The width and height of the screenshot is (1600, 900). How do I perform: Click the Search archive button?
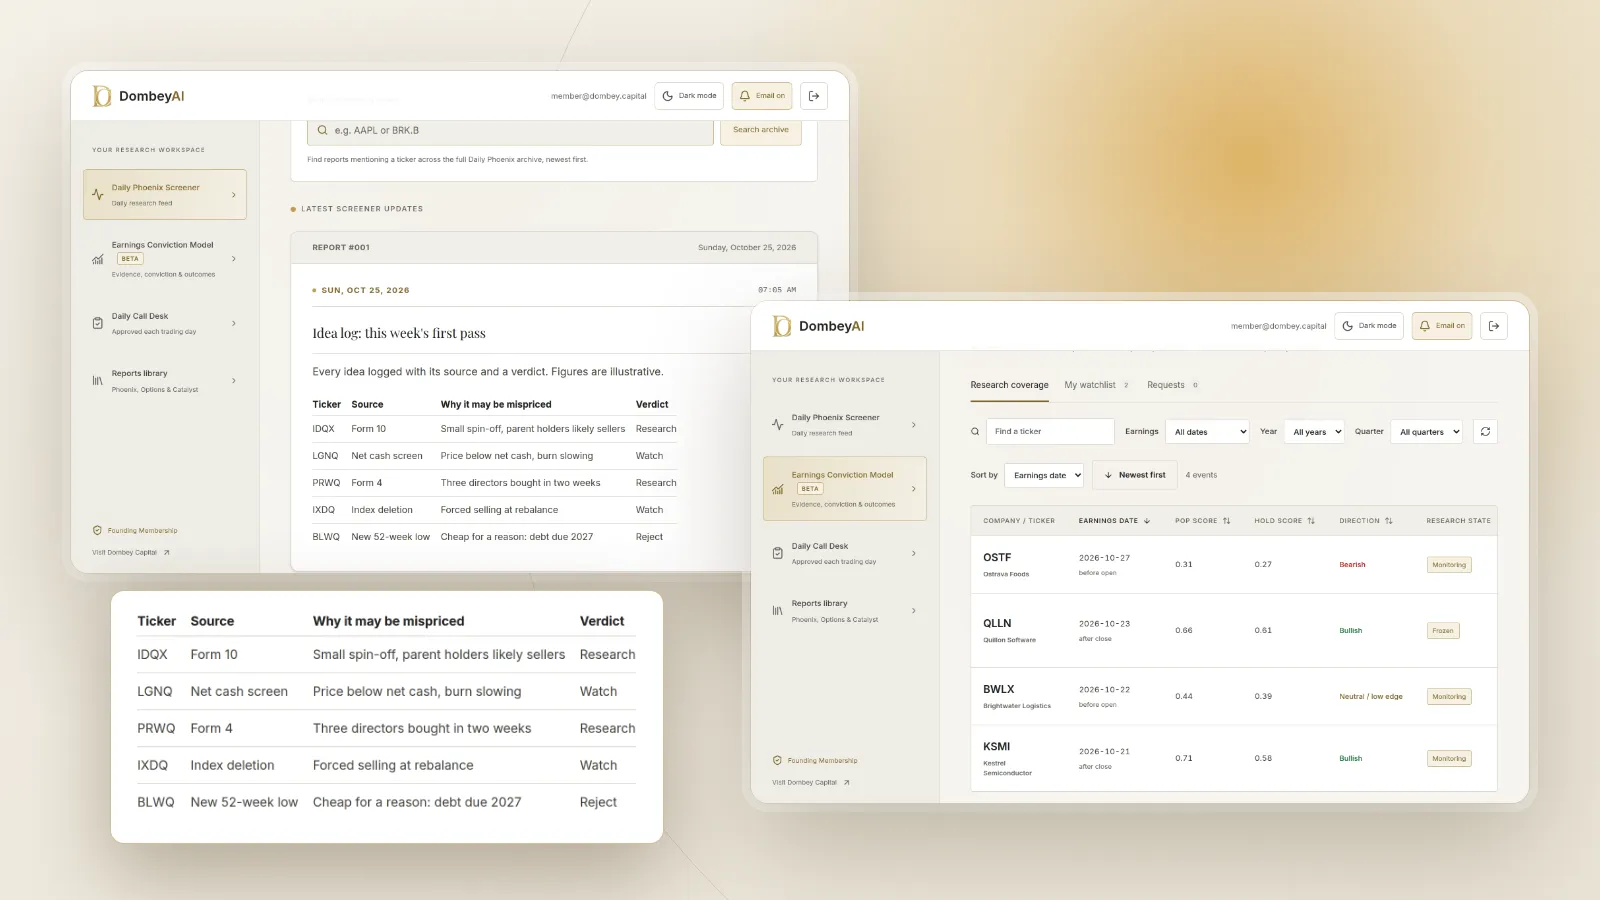click(761, 130)
